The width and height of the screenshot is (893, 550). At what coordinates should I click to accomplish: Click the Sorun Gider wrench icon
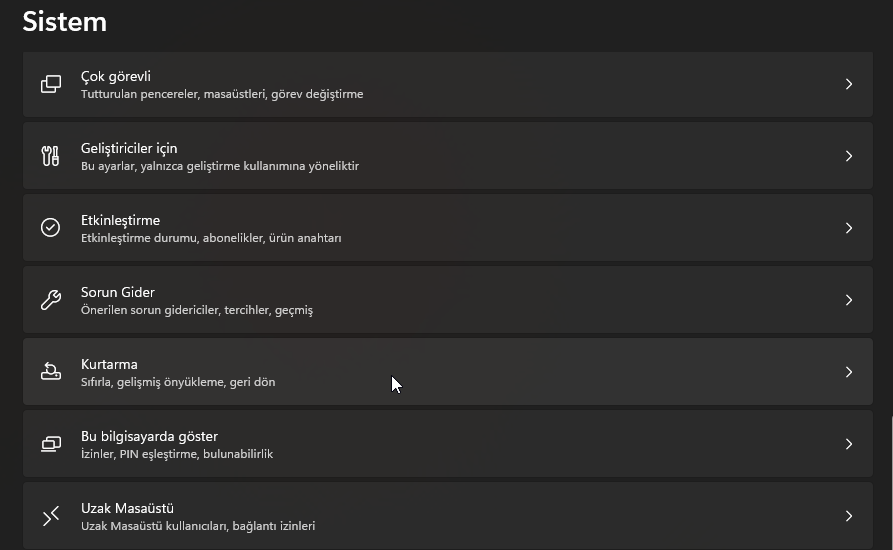tap(51, 300)
